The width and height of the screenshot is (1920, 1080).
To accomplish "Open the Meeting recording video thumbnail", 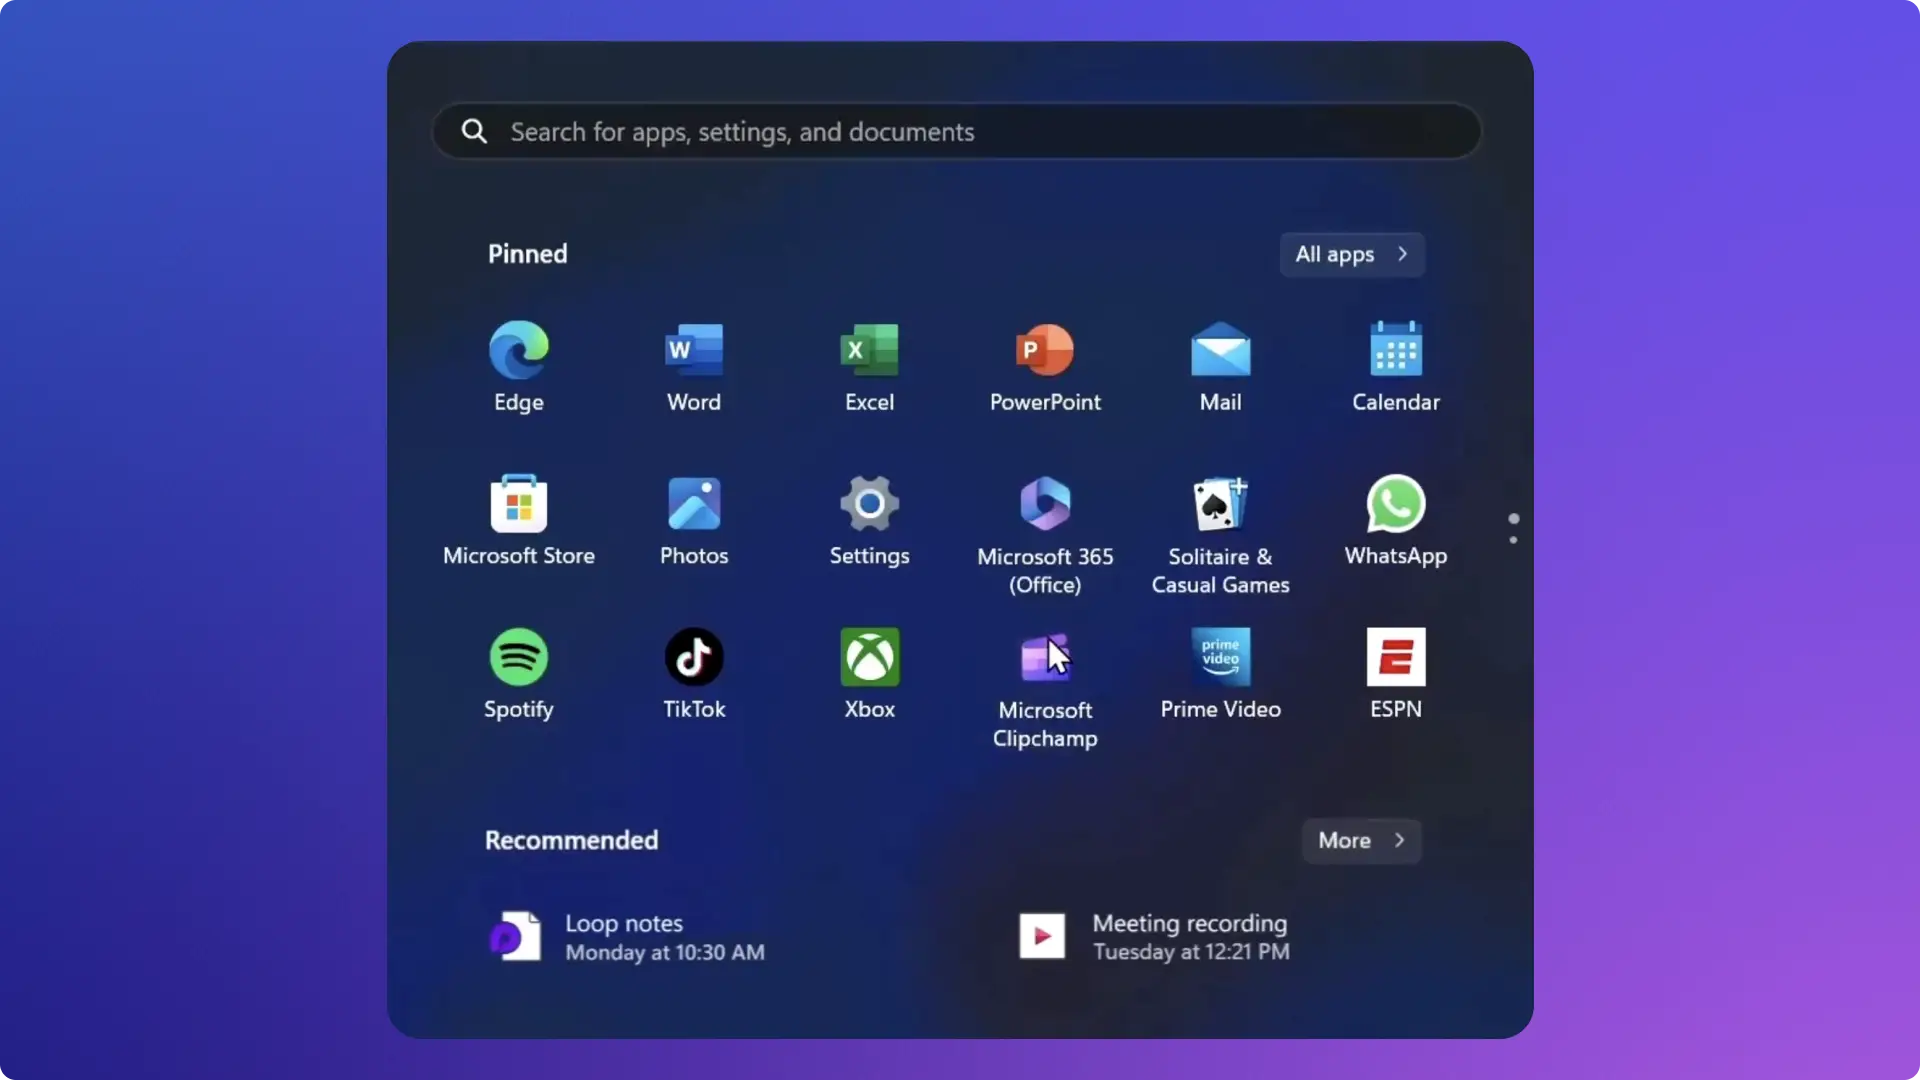I will click(x=1042, y=936).
